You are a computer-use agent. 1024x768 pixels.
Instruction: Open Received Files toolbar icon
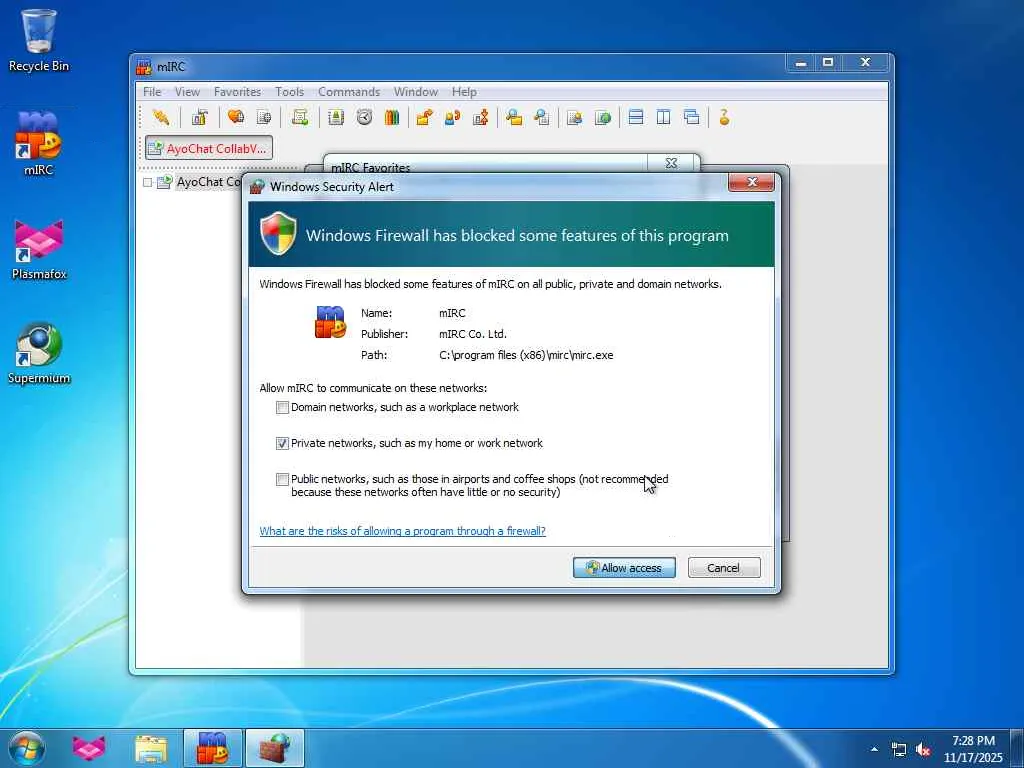coord(514,118)
